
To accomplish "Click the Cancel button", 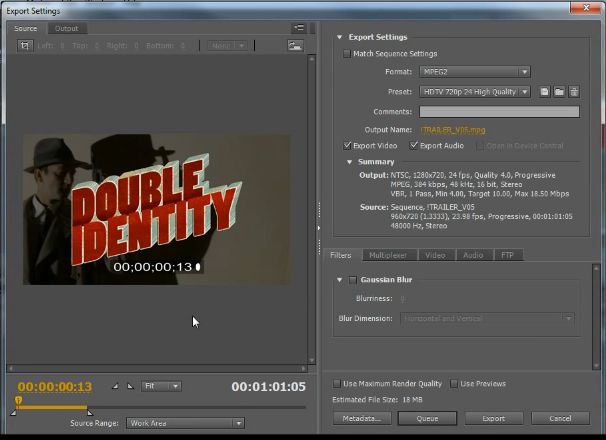I will coord(560,418).
